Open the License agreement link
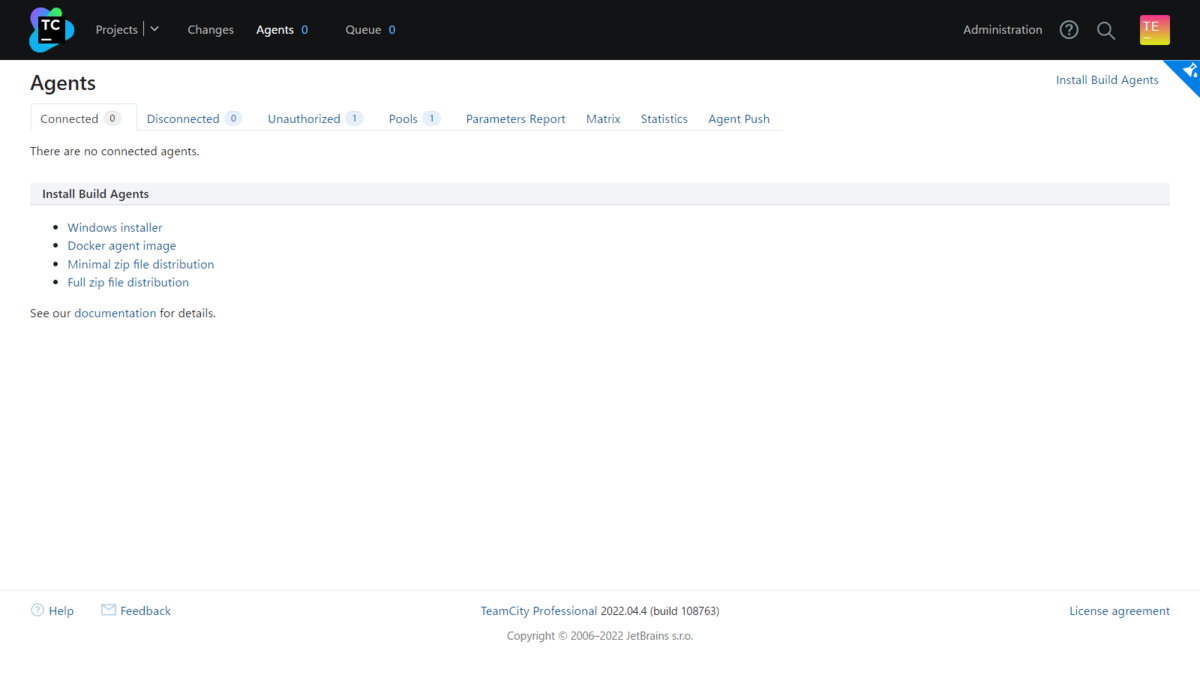This screenshot has width=1200, height=675. pyautogui.click(x=1119, y=611)
